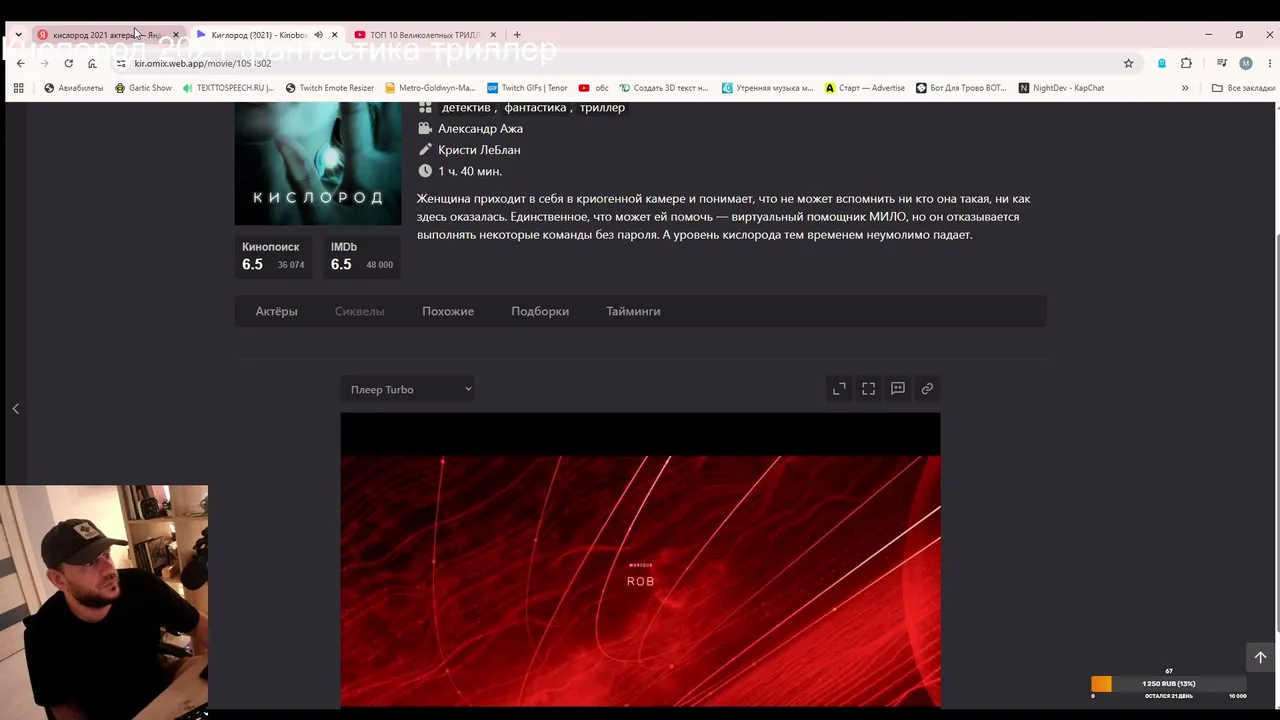Open the media control button in toolbar
Image resolution: width=1280 pixels, height=720 pixels.
(1223, 63)
